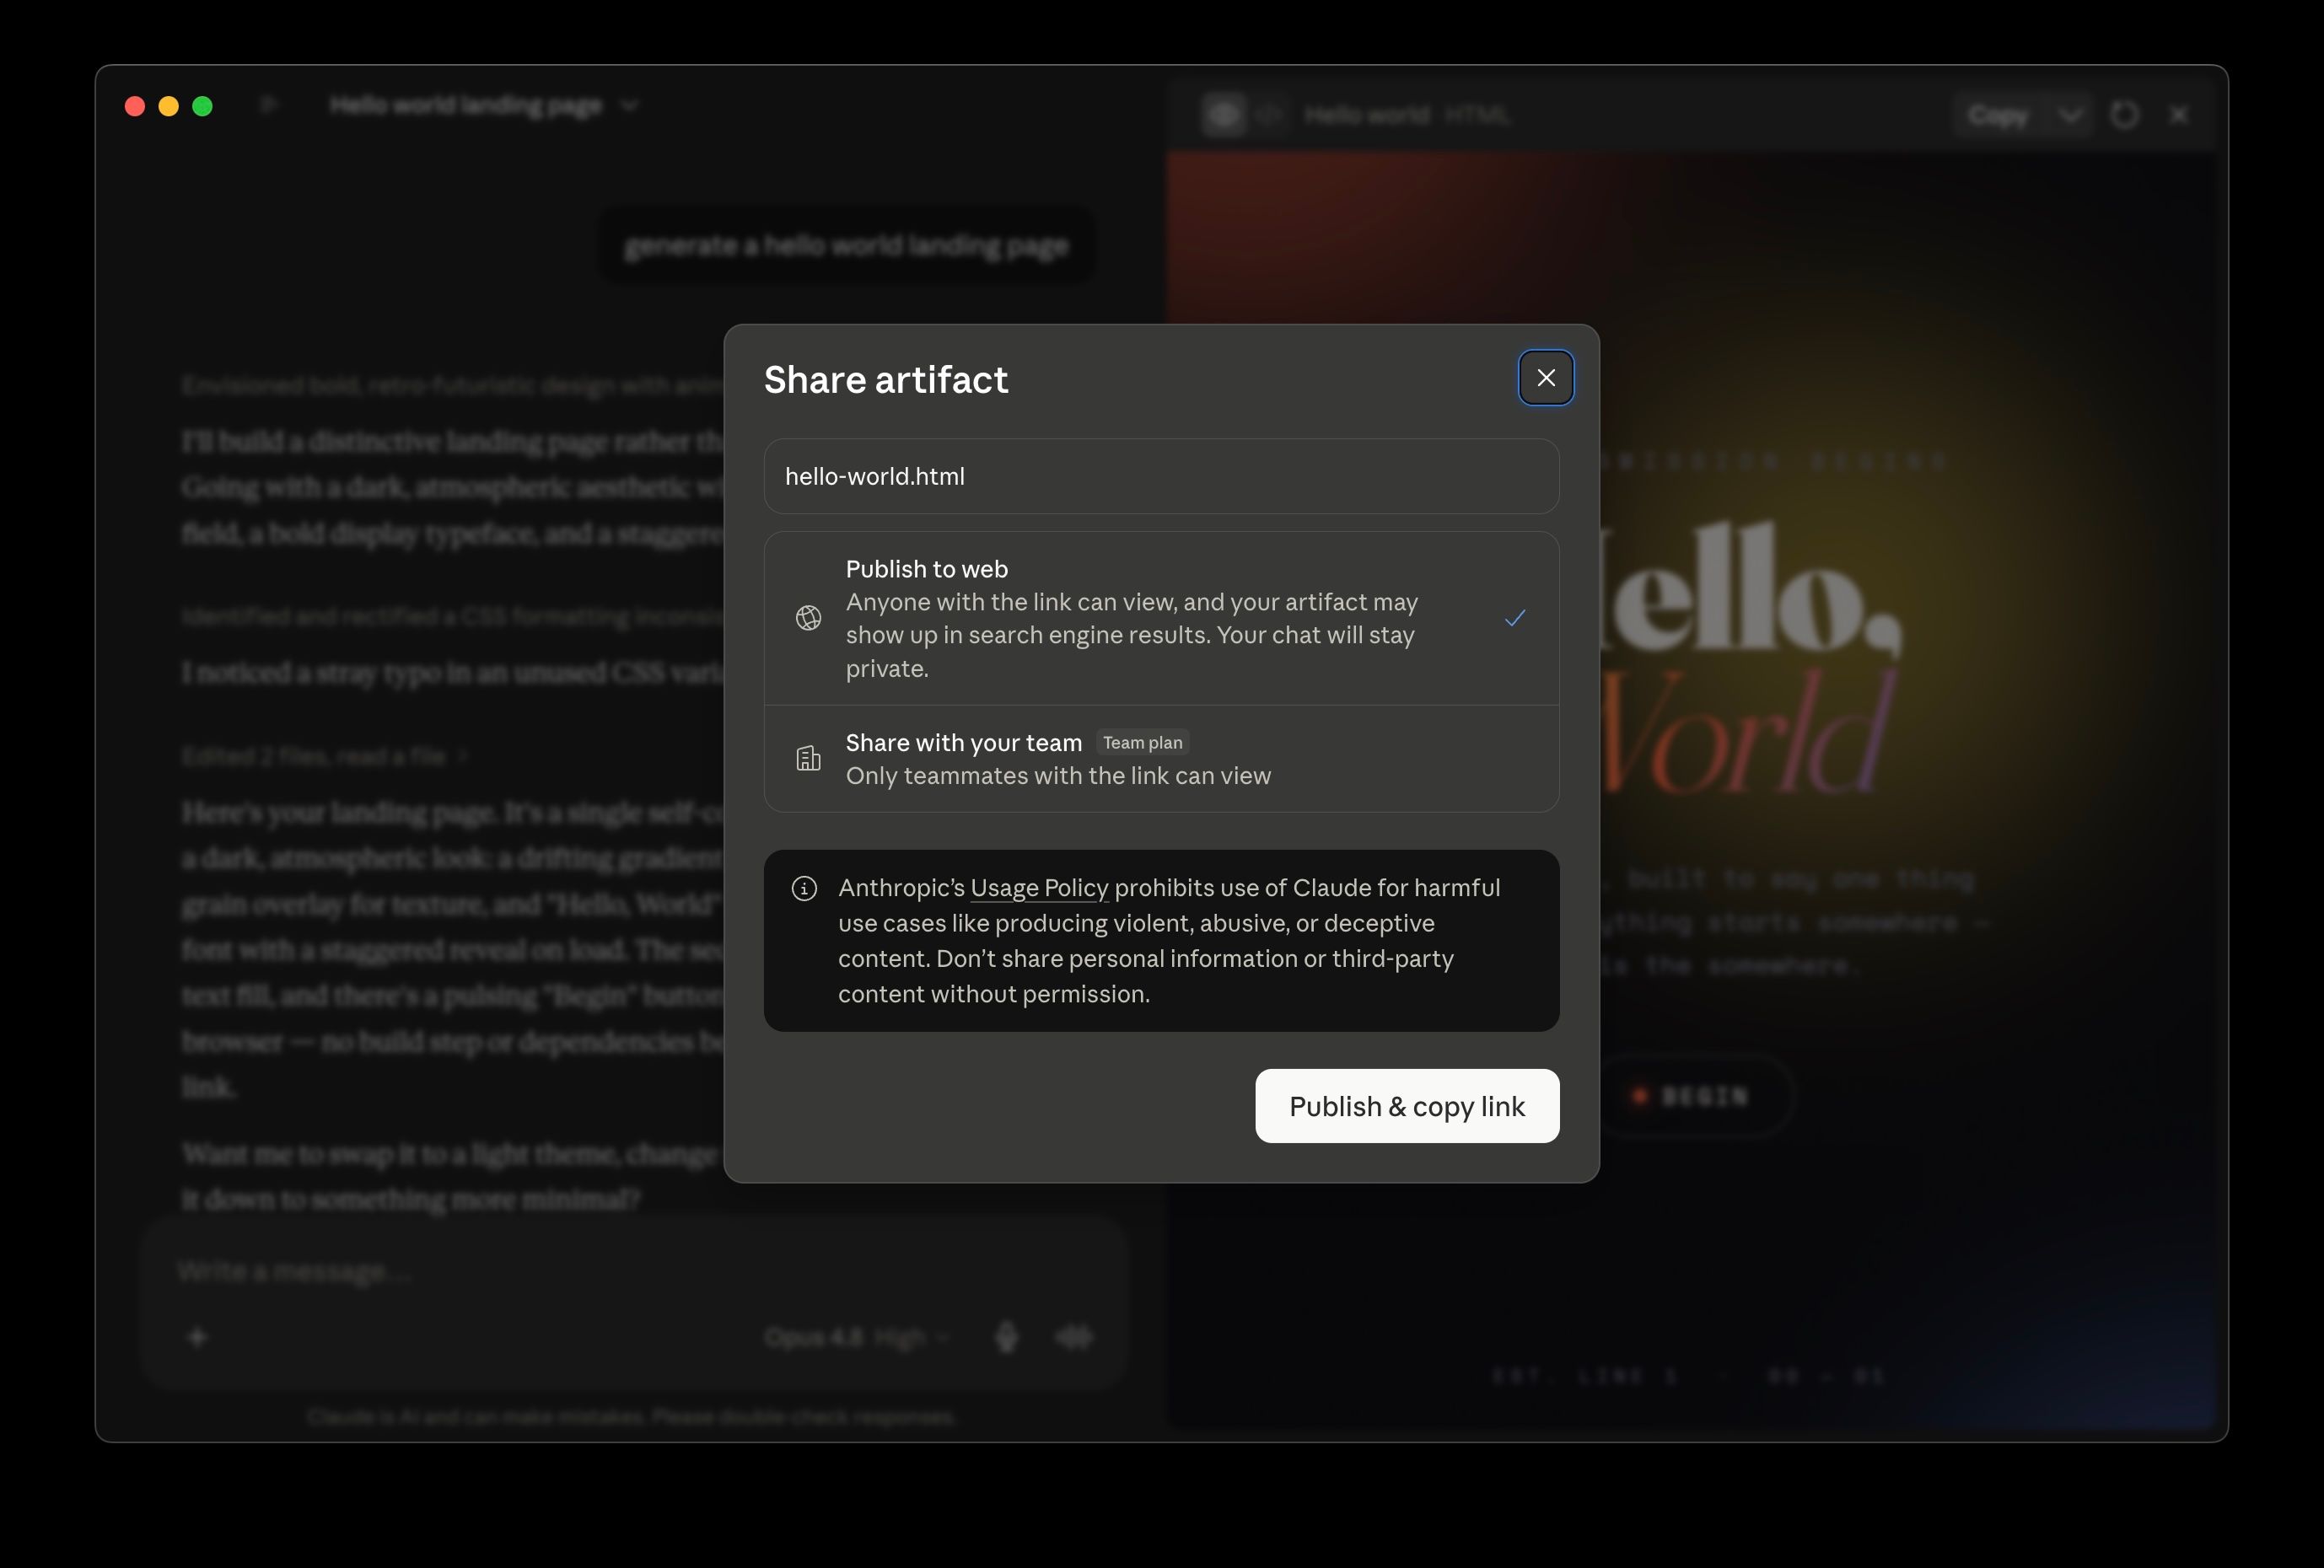This screenshot has width=2324, height=1568.
Task: Click the plus attachment icon in the composer
Action: coord(197,1337)
